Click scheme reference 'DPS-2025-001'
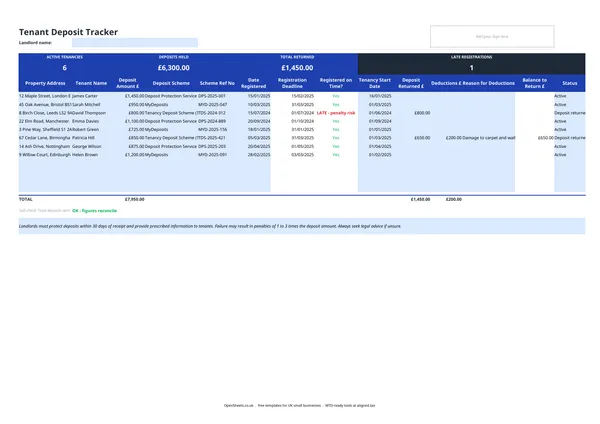This screenshot has height=424, width=600. (212, 96)
